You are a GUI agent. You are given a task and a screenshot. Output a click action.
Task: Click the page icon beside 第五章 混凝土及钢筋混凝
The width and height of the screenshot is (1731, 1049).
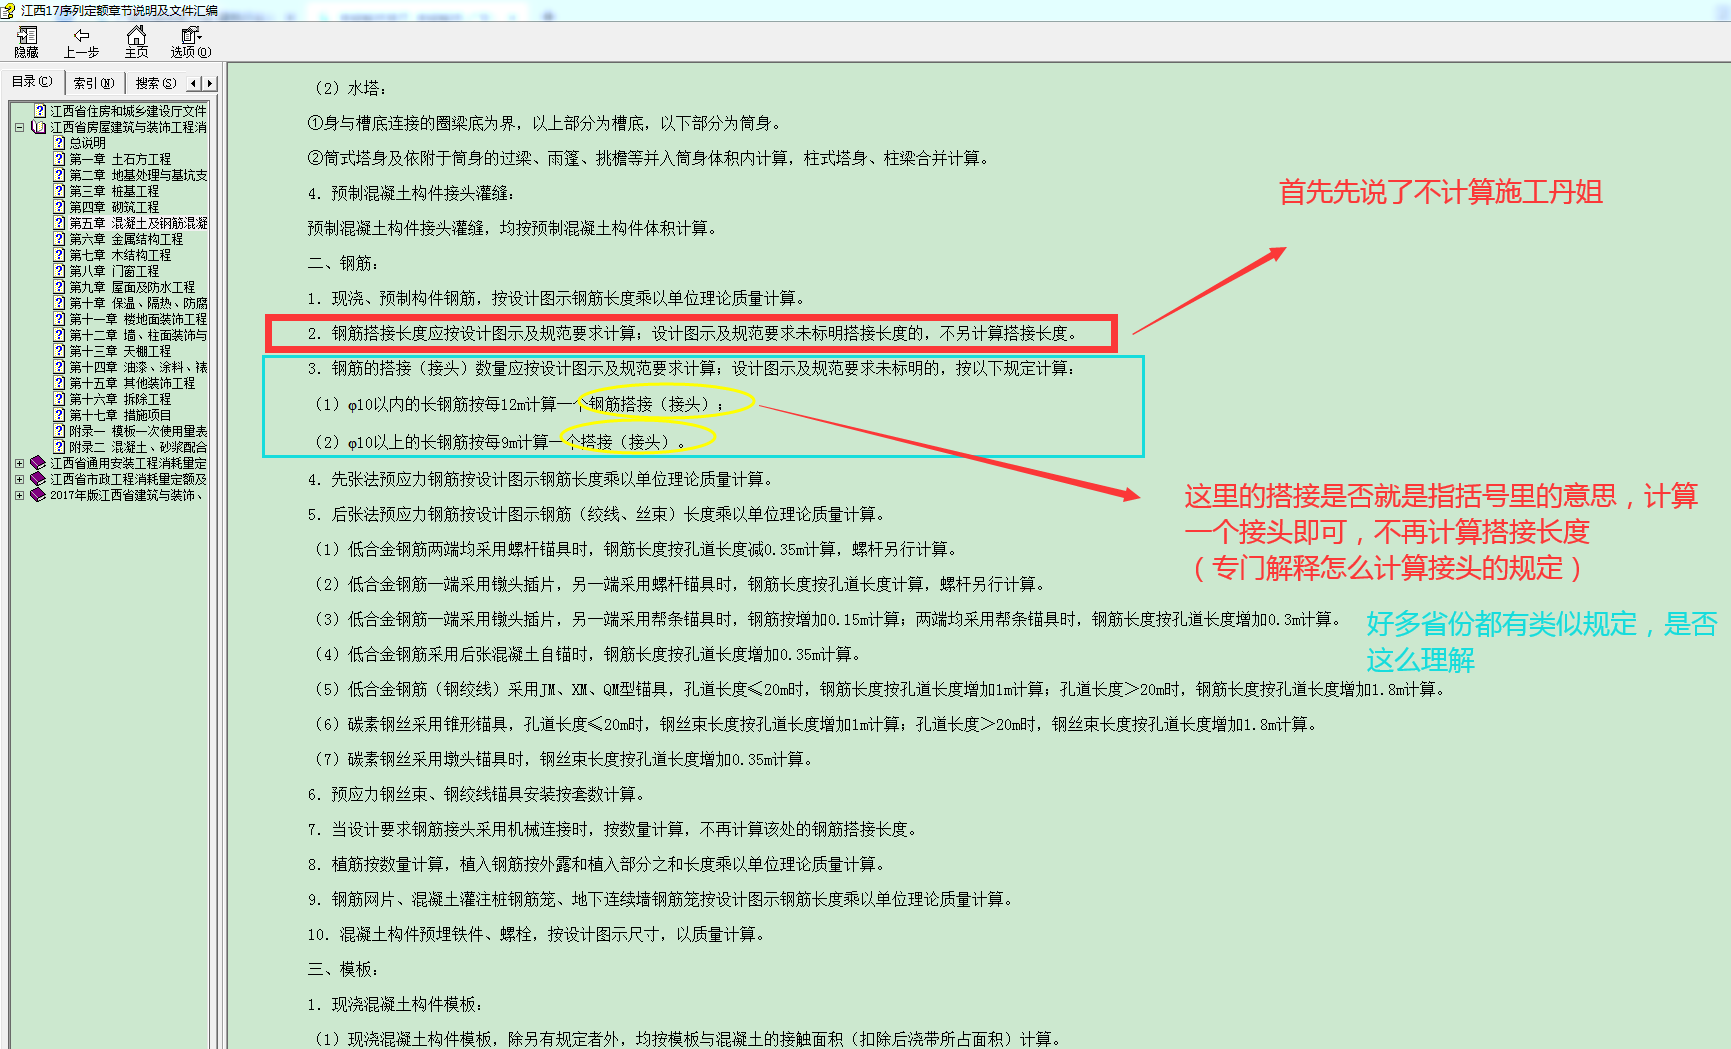pyautogui.click(x=59, y=223)
